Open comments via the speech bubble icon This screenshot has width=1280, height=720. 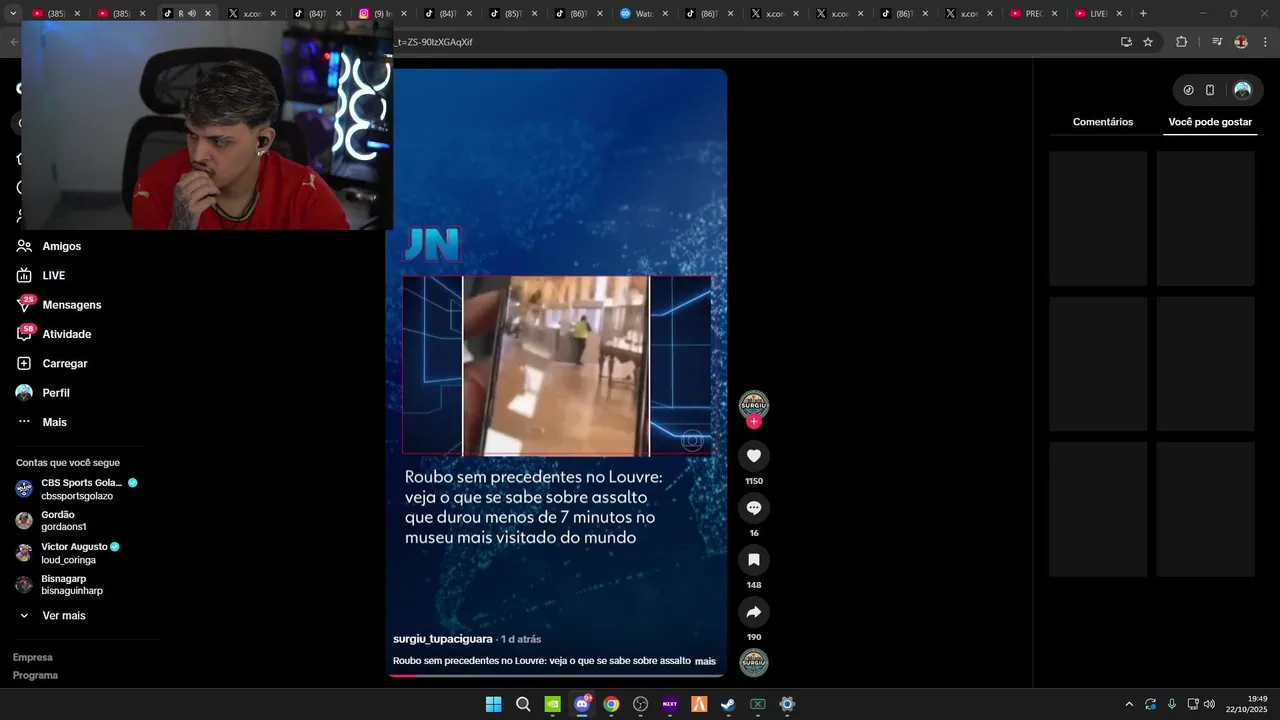[754, 508]
